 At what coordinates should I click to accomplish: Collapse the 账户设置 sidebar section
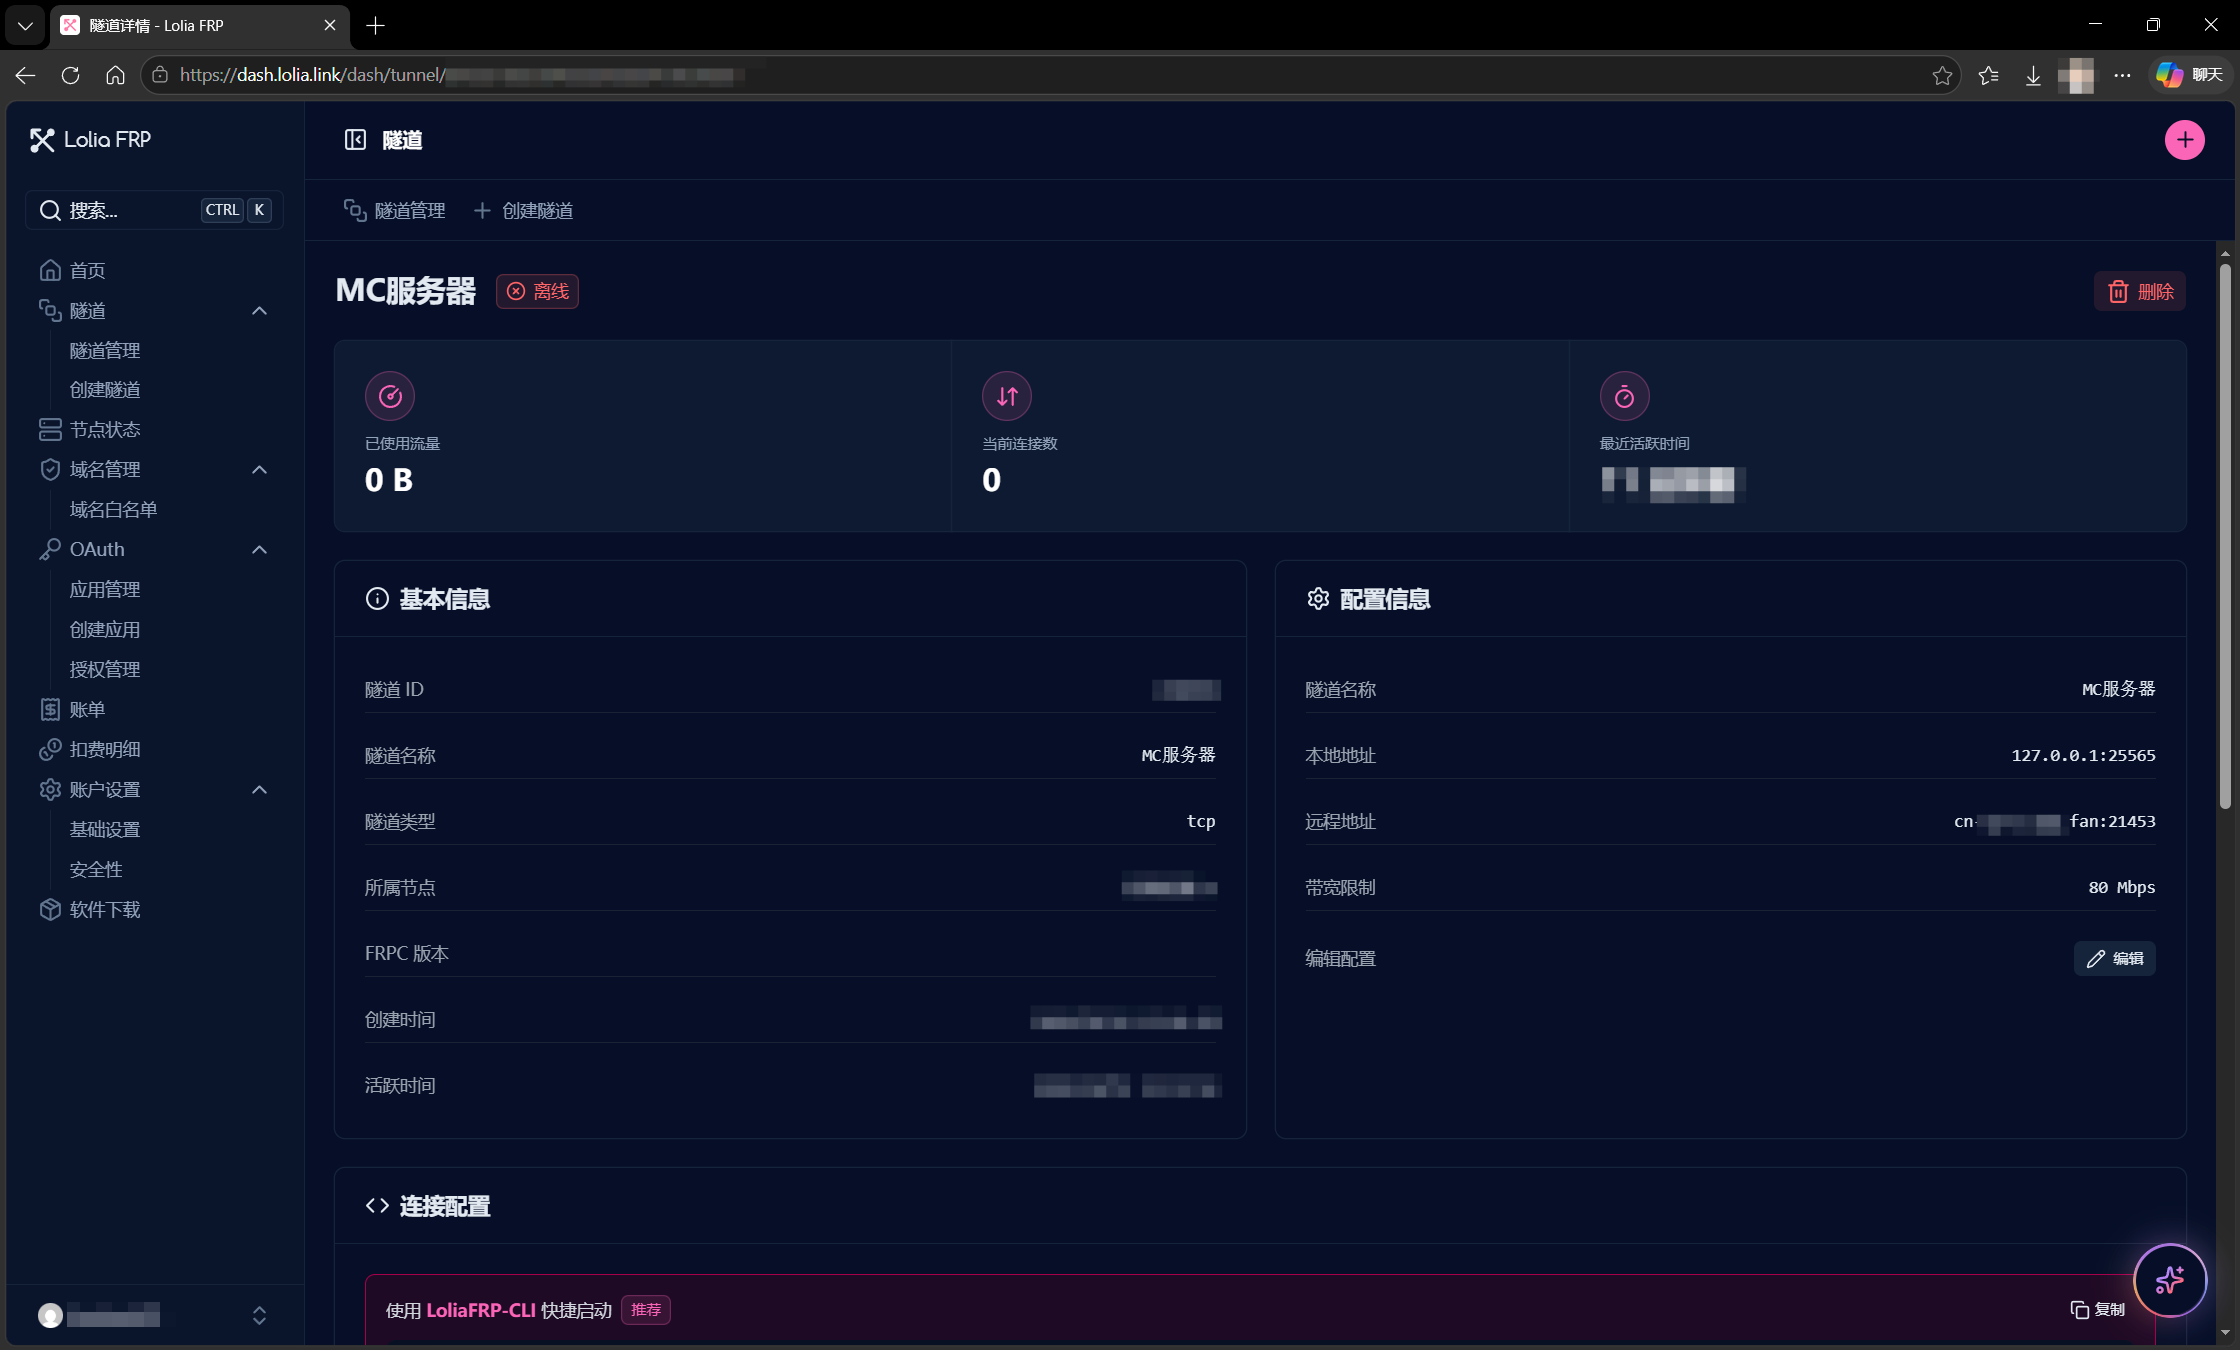pyautogui.click(x=259, y=790)
